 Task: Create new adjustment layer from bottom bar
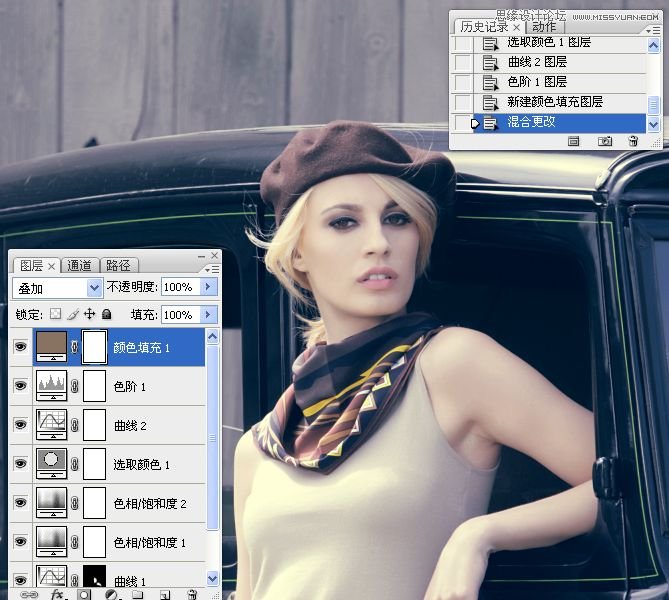click(x=111, y=594)
